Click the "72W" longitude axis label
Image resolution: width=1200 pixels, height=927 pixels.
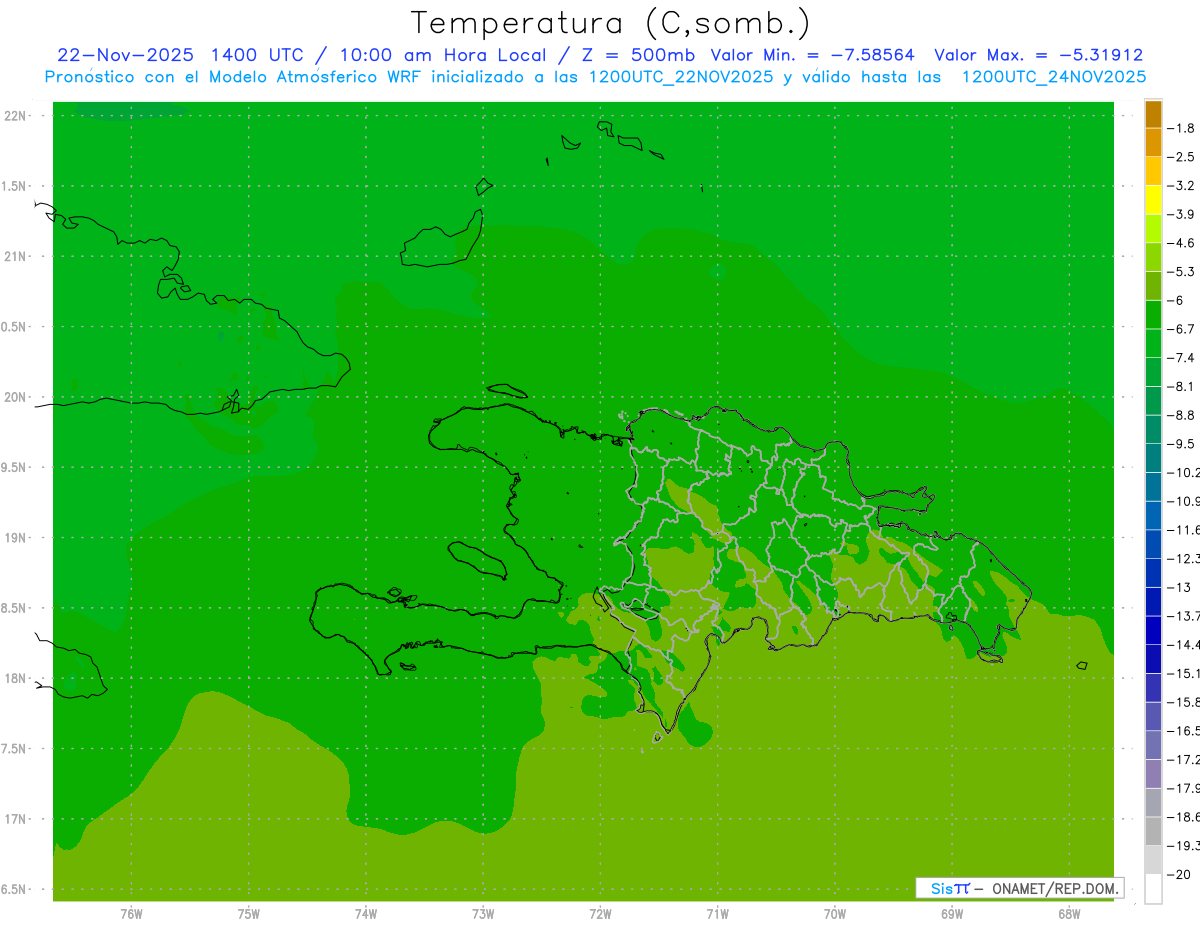tap(601, 914)
